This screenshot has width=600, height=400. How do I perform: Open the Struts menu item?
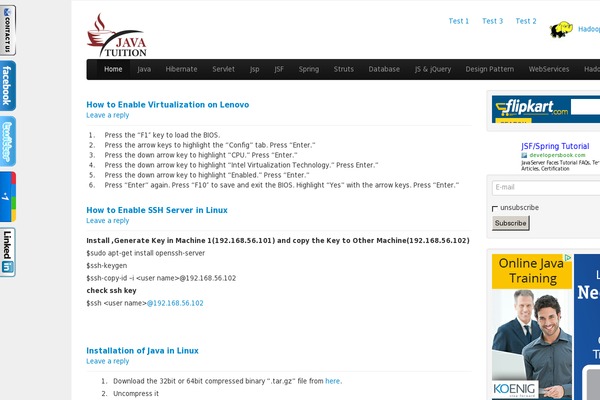(344, 69)
